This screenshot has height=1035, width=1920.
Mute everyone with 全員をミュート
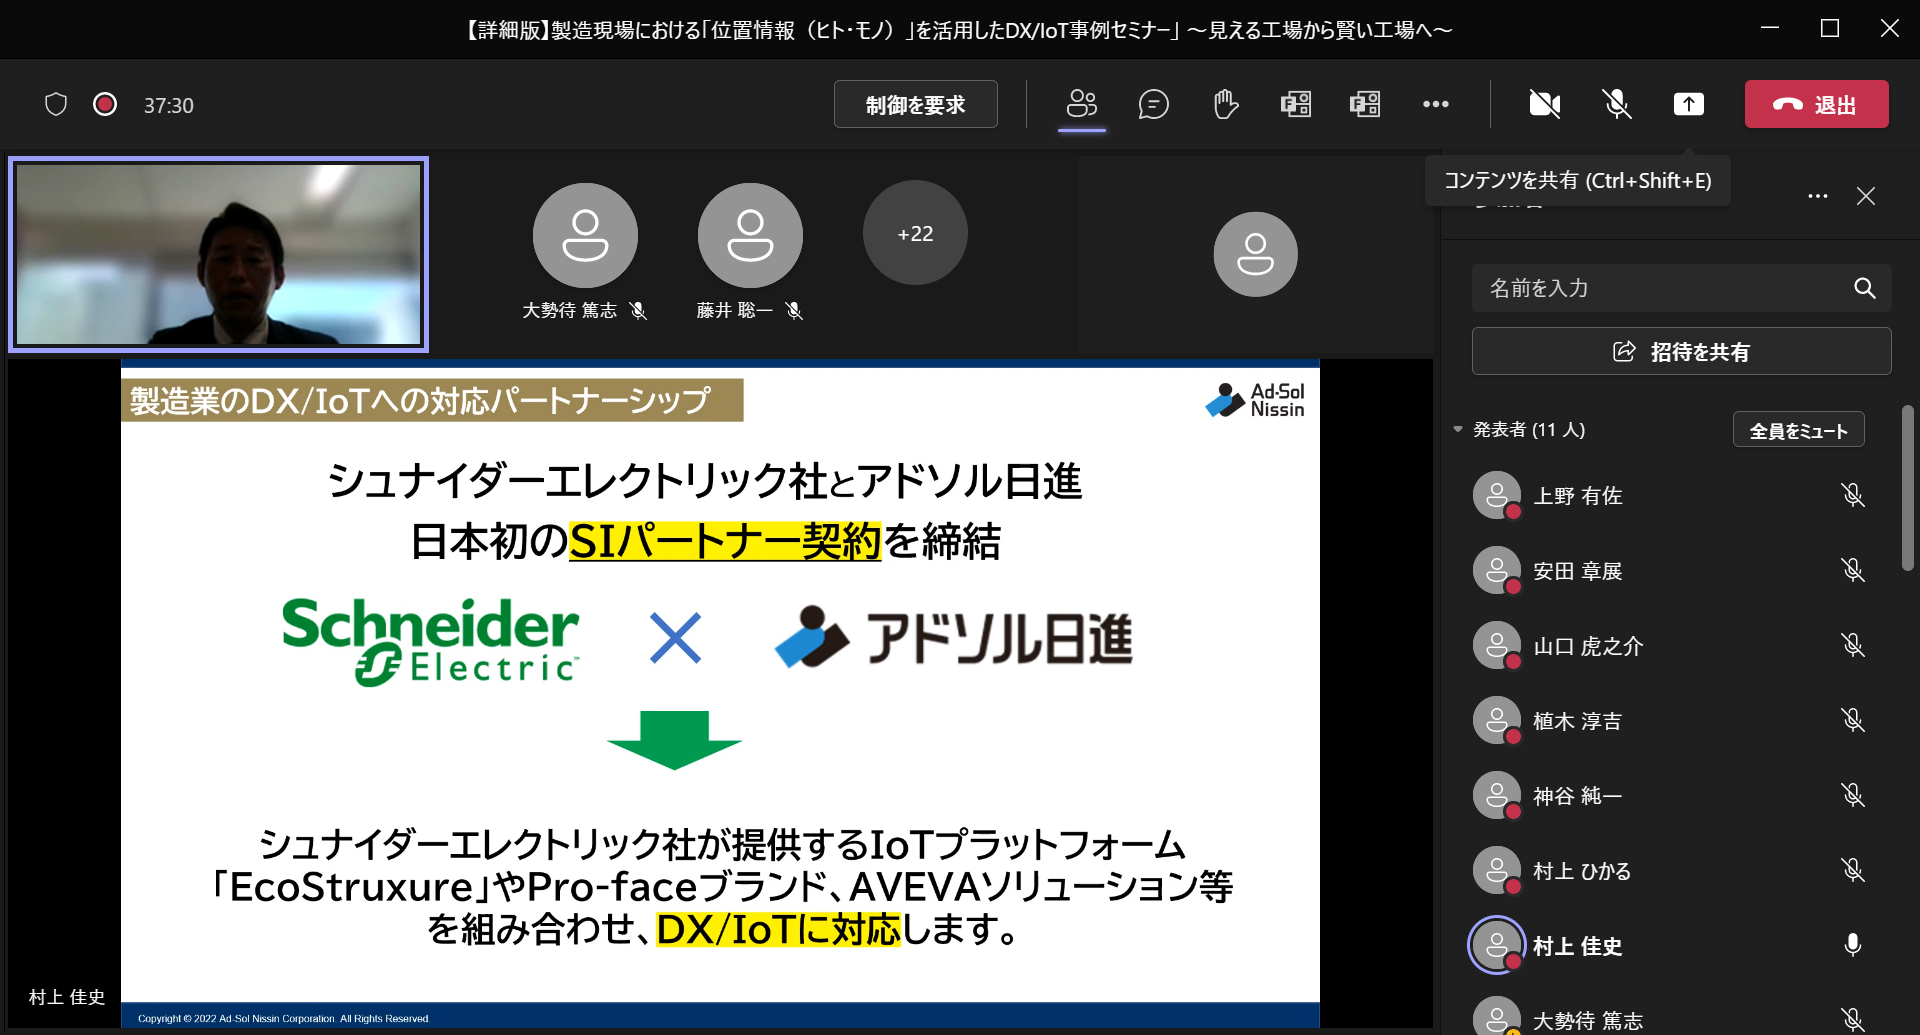click(x=1799, y=430)
